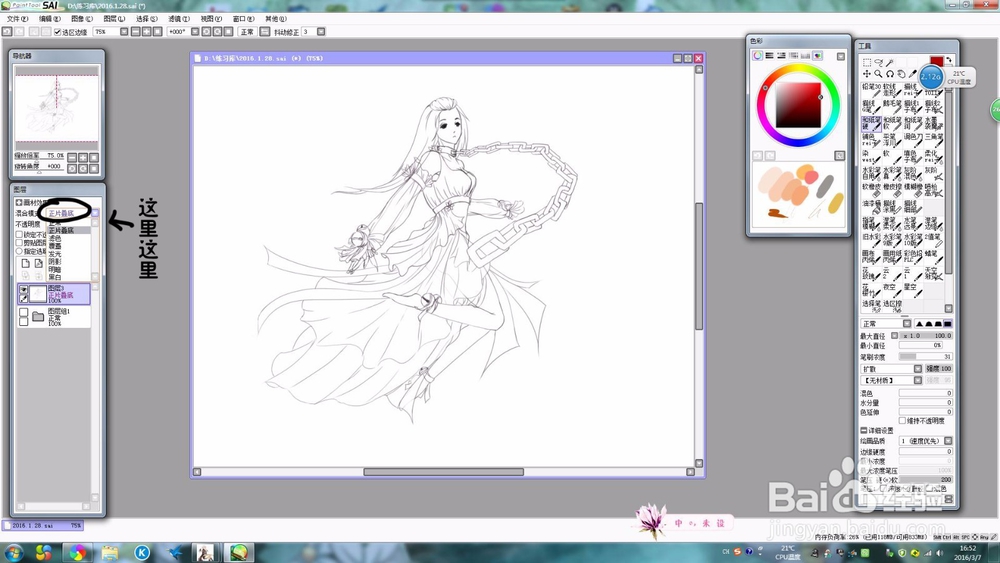Screen dimensions: 1000x563
Task: Hide 图层3 using its eye icon
Action: click(x=24, y=289)
